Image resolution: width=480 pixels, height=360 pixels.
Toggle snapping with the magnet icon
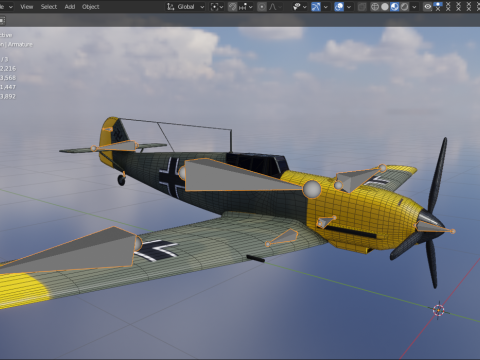(232, 7)
